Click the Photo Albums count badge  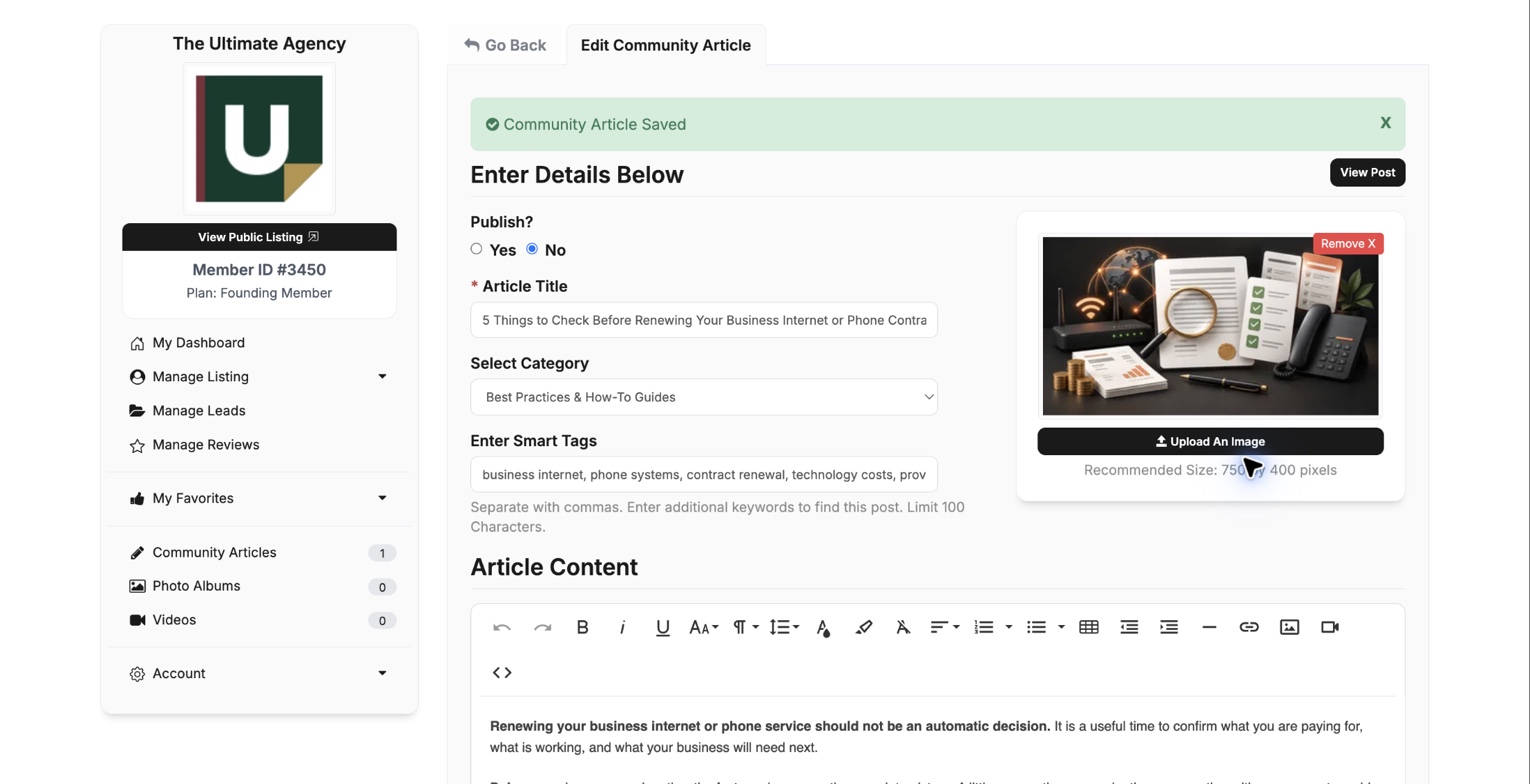tap(382, 587)
